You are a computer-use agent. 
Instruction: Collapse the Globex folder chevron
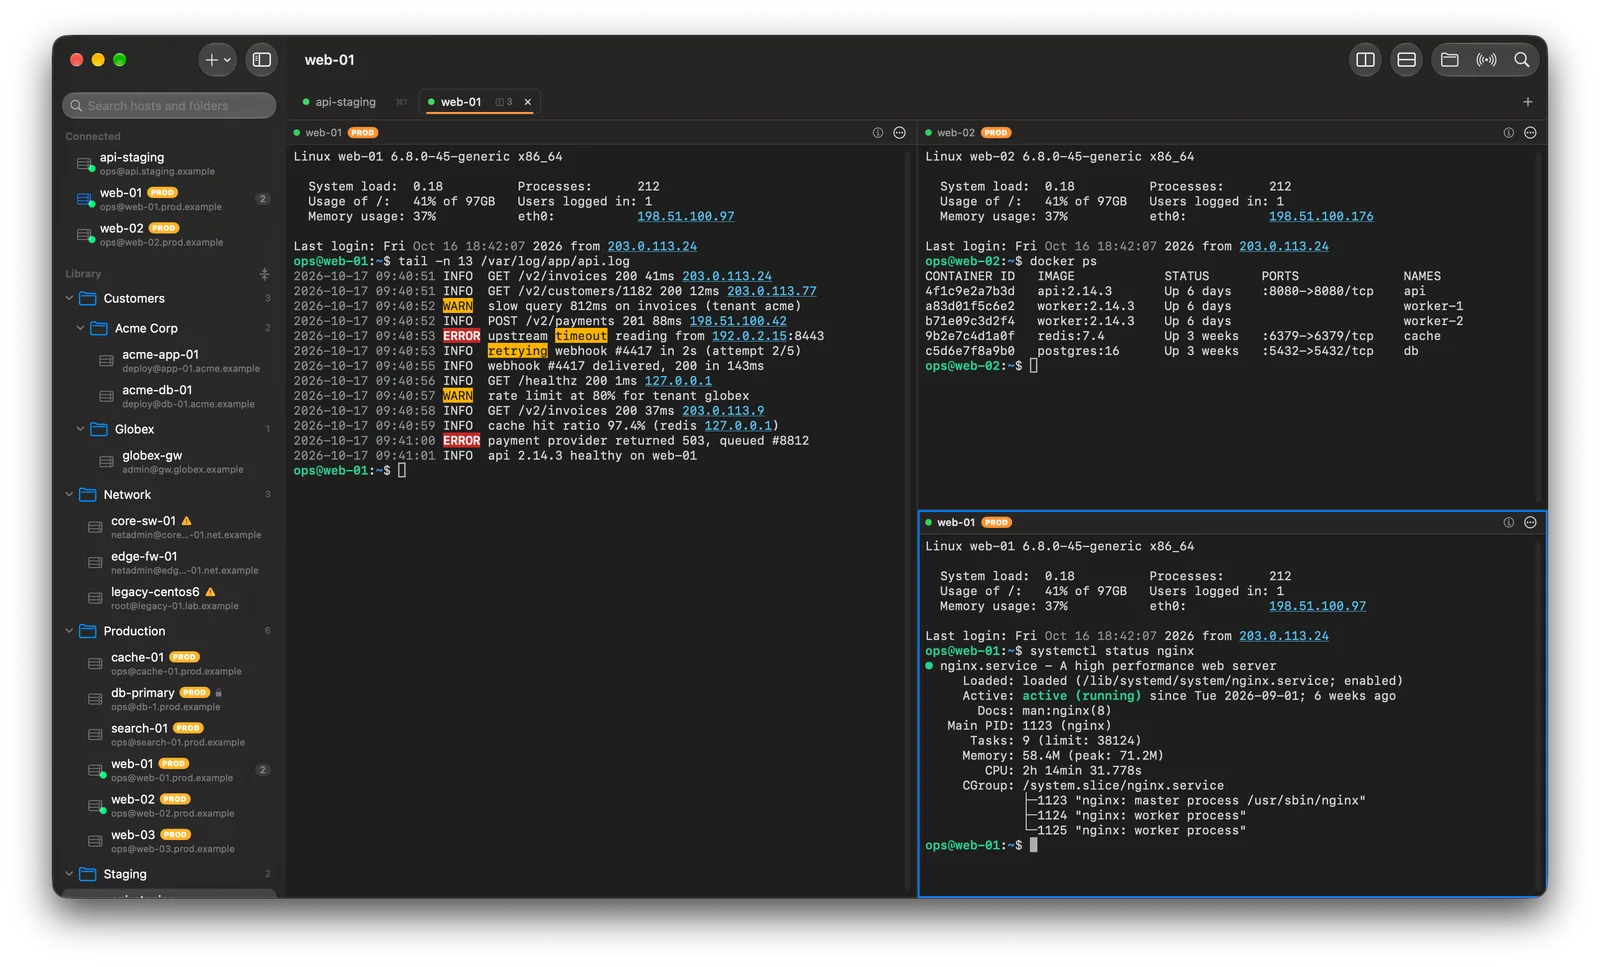pyautogui.click(x=81, y=429)
